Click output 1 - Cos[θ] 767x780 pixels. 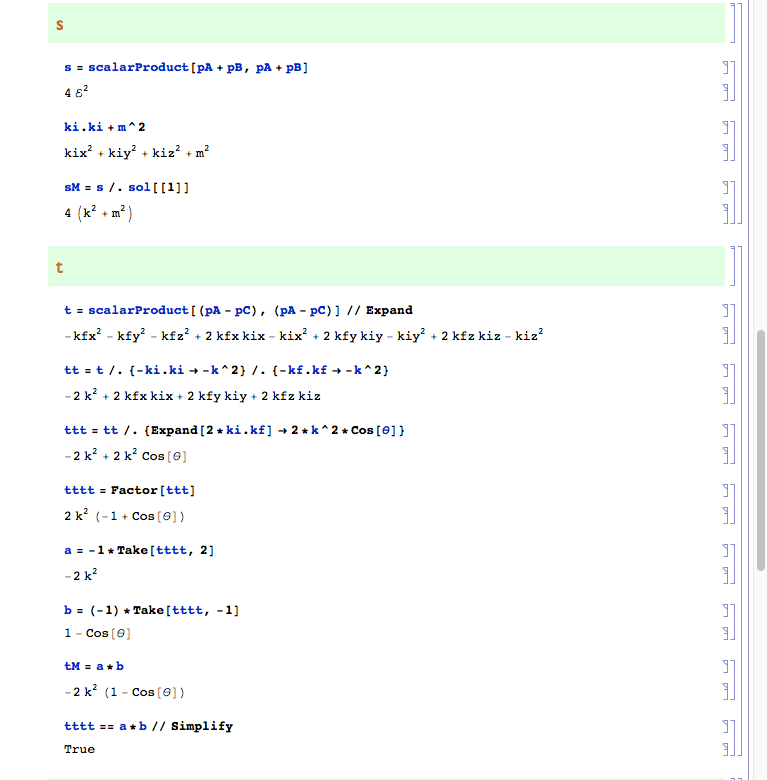pyautogui.click(x=97, y=633)
